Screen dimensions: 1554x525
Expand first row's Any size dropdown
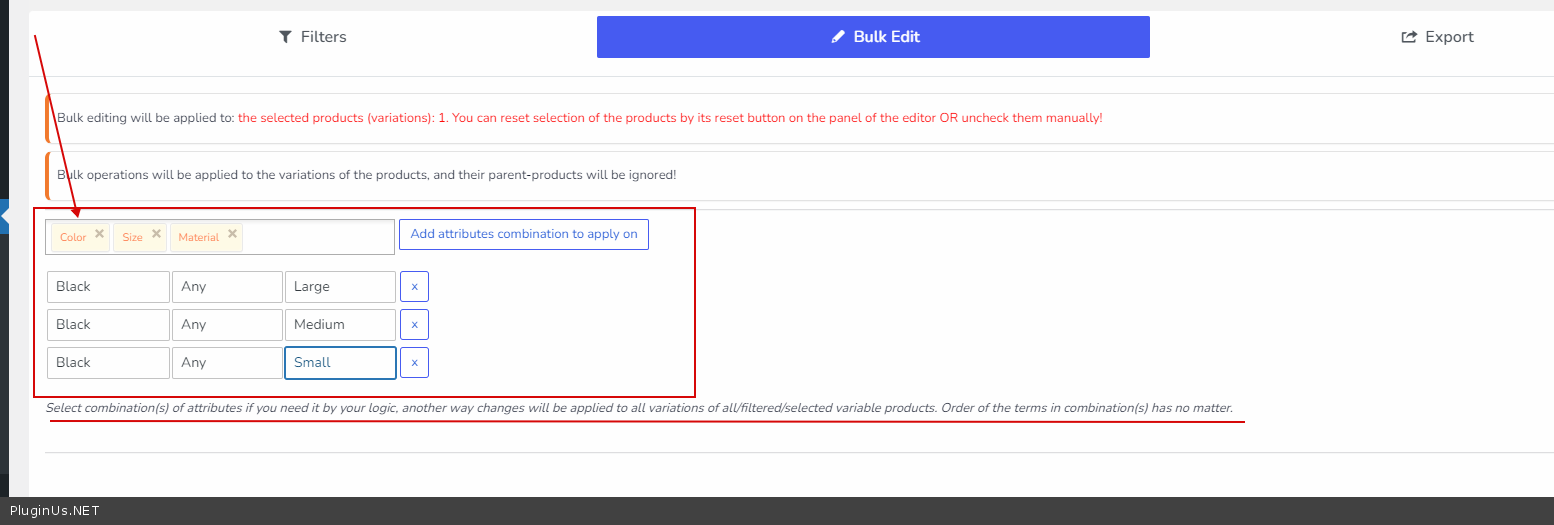click(x=227, y=287)
